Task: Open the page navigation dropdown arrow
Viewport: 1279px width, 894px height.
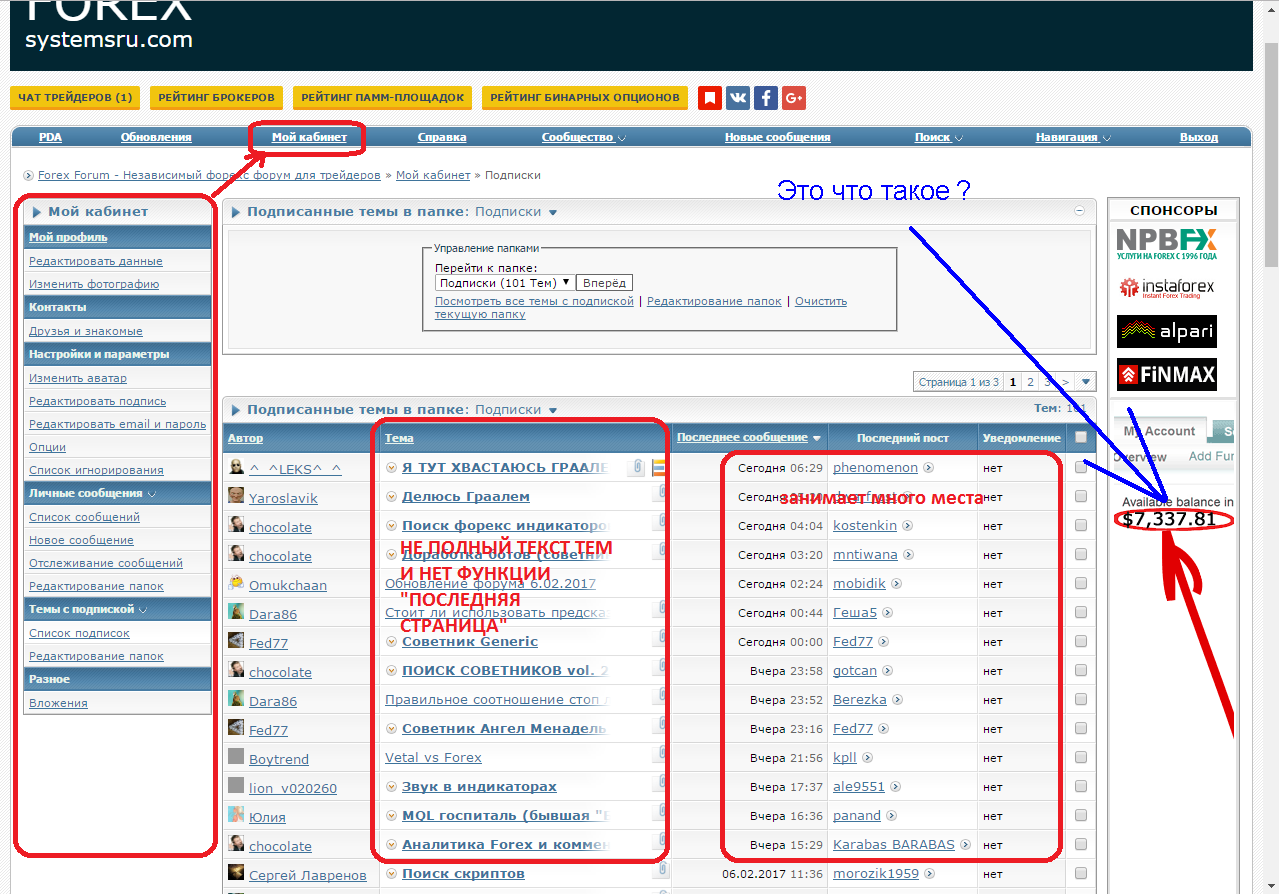Action: pos(1086,381)
